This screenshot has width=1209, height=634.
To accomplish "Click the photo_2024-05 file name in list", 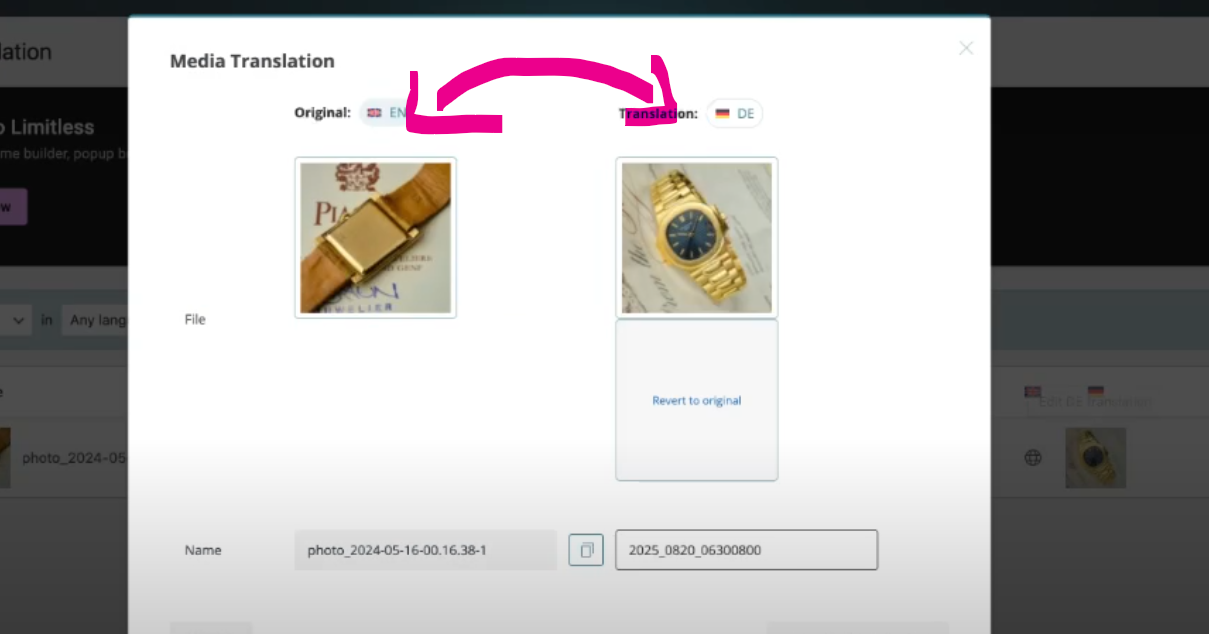I will (75, 458).
